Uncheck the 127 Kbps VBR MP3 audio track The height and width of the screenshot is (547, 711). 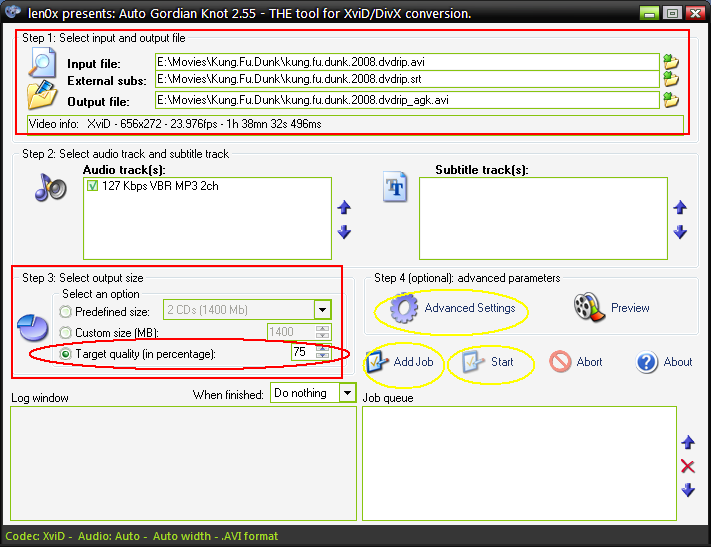point(93,186)
